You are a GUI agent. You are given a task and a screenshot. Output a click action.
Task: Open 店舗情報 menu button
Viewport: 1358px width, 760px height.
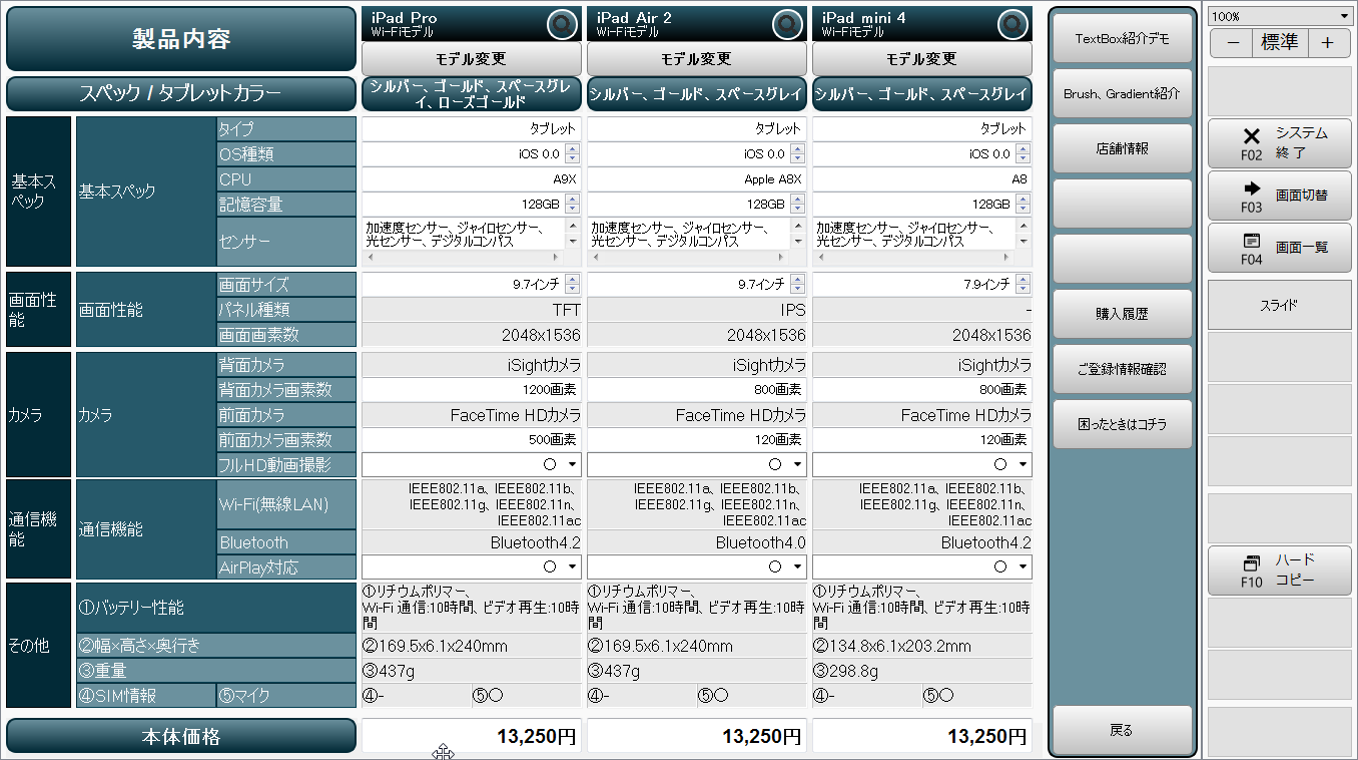click(1122, 149)
